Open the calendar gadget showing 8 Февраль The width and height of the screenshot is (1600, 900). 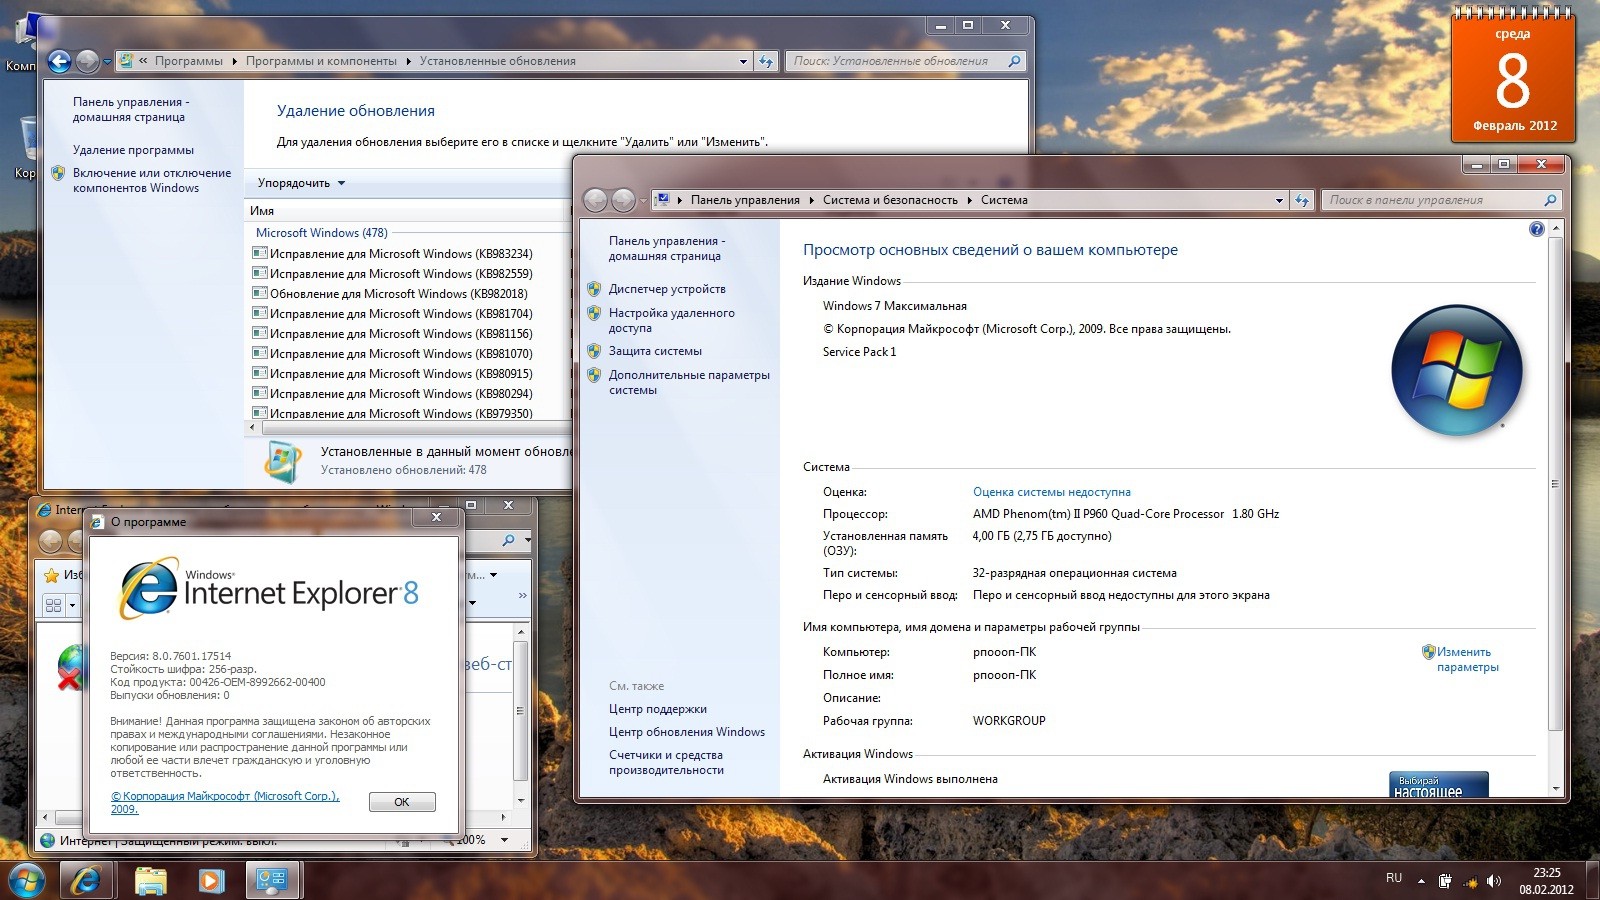pyautogui.click(x=1513, y=77)
